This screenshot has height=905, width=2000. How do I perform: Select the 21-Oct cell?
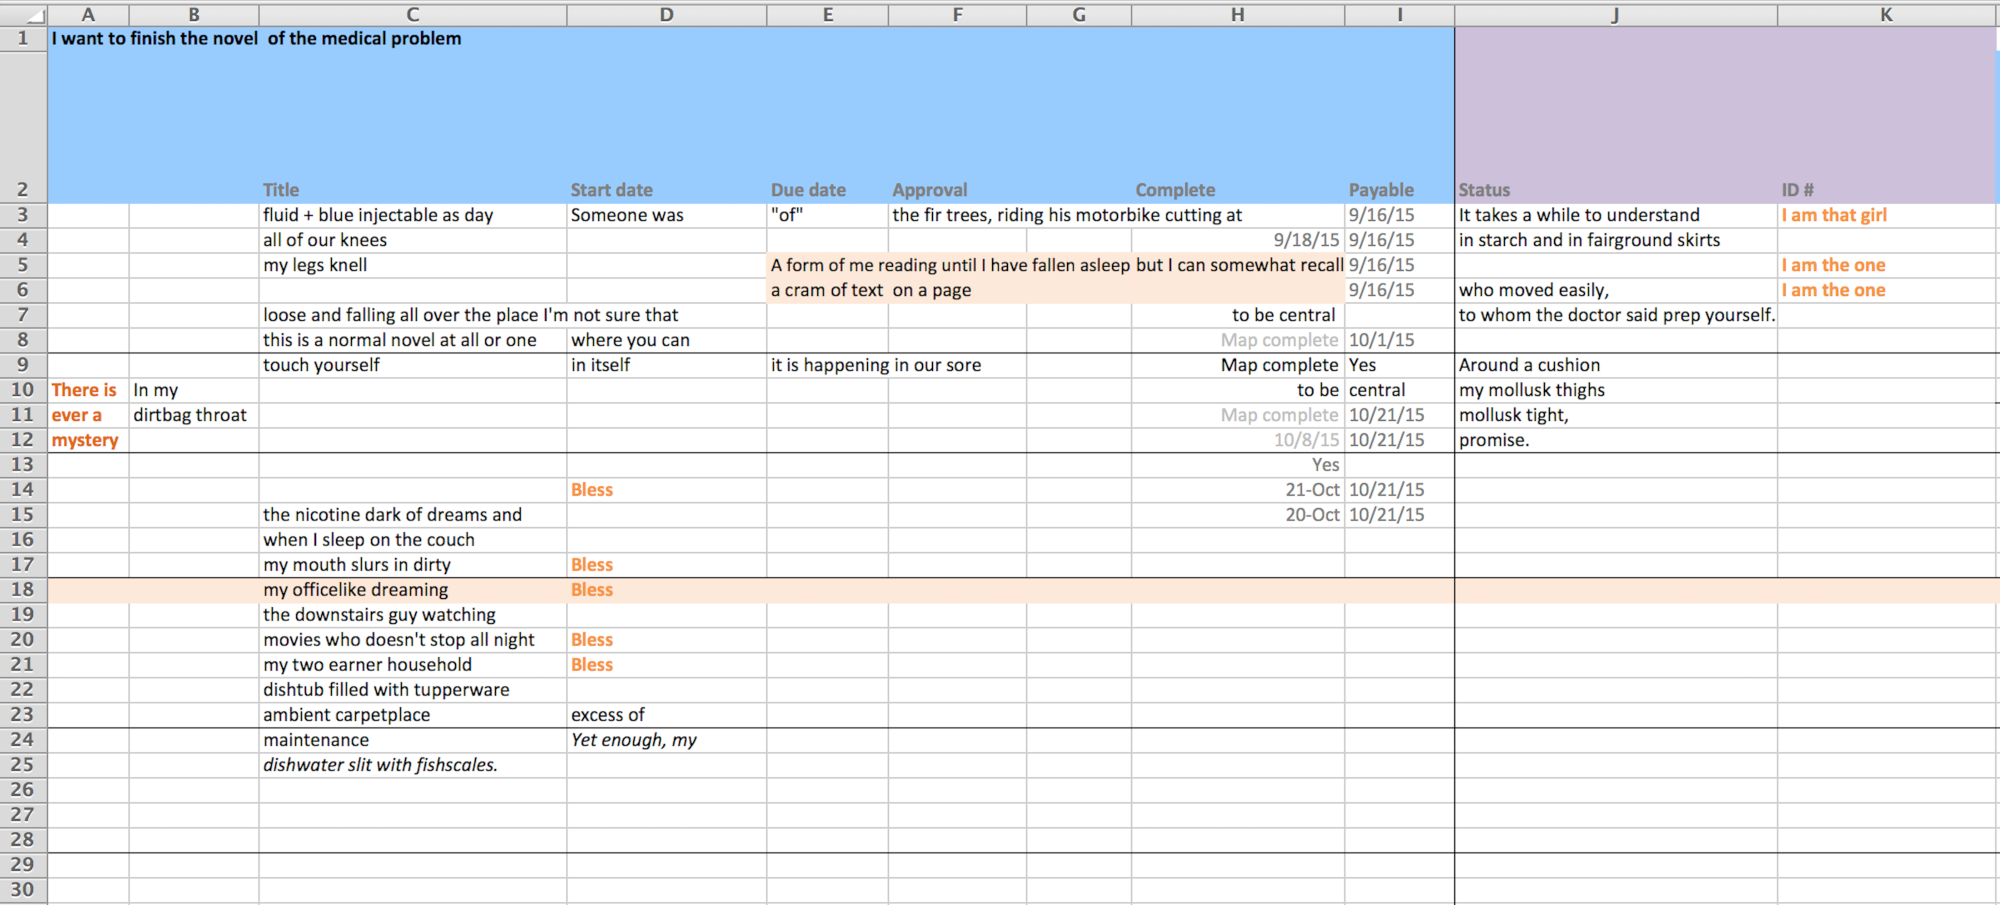click(1238, 490)
